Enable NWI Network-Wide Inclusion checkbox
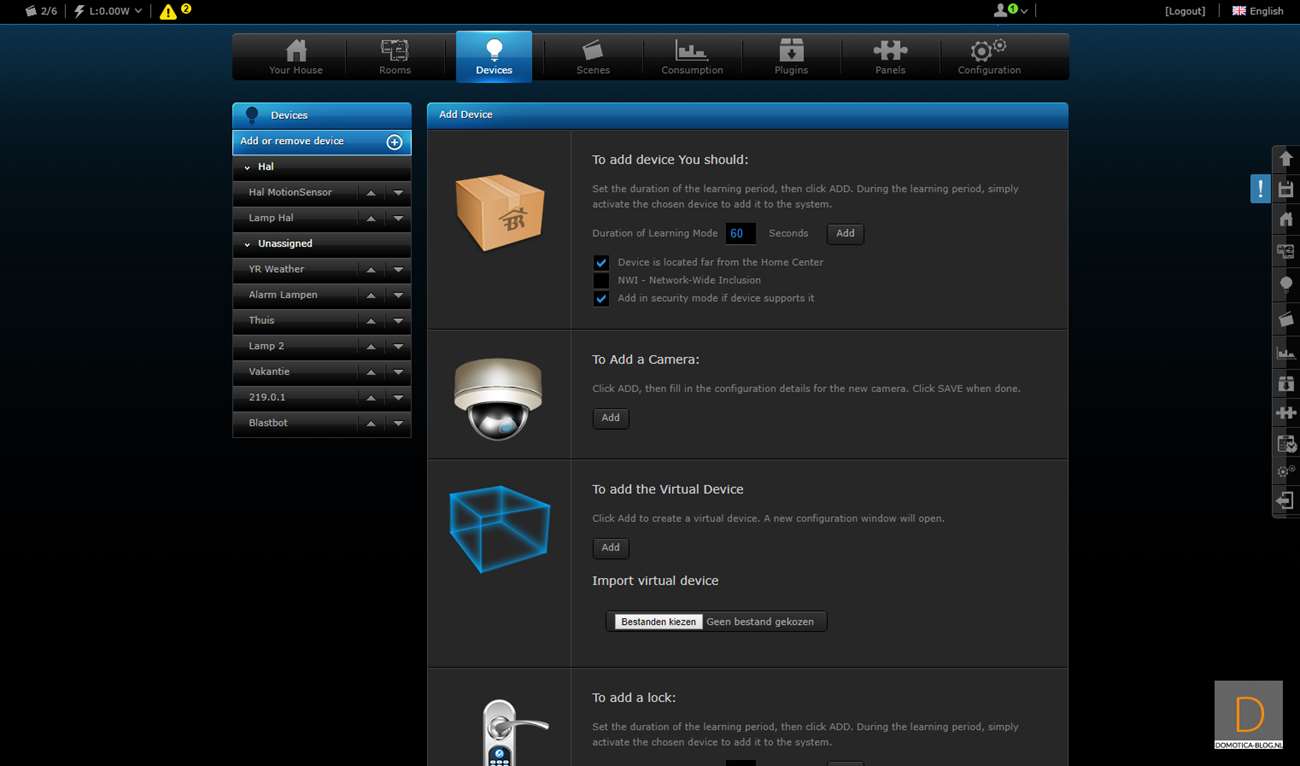 tap(601, 281)
